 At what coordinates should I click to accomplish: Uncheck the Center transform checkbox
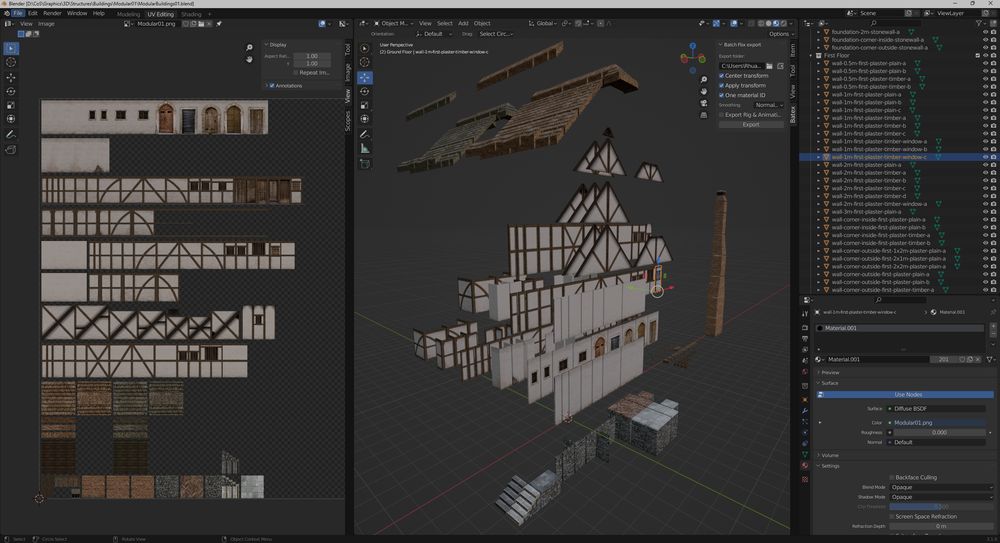coord(722,76)
